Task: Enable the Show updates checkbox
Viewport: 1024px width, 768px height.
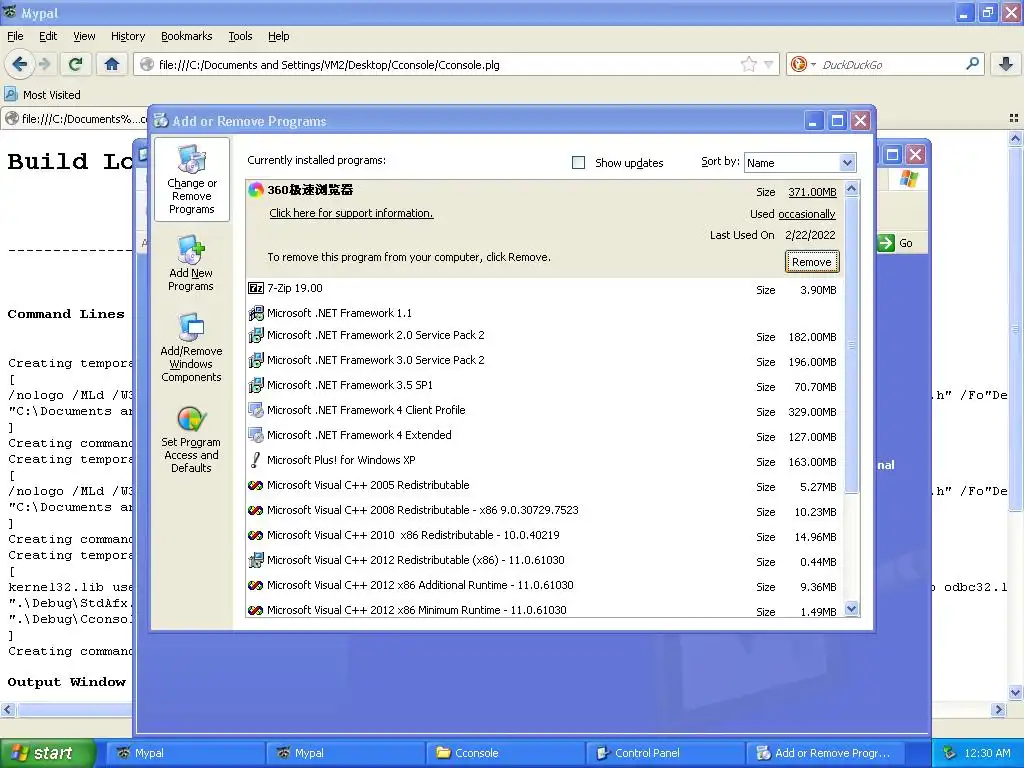Action: [579, 163]
